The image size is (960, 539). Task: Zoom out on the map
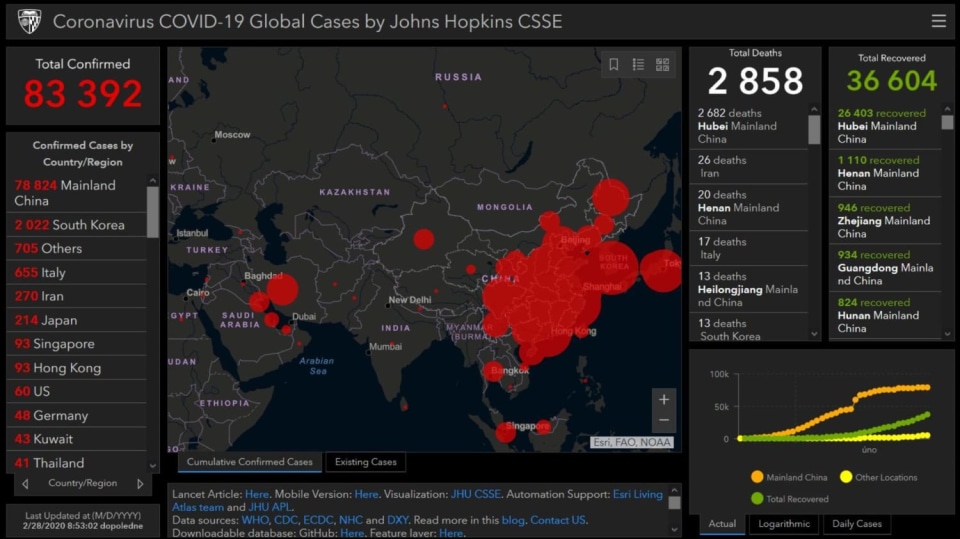tap(664, 420)
